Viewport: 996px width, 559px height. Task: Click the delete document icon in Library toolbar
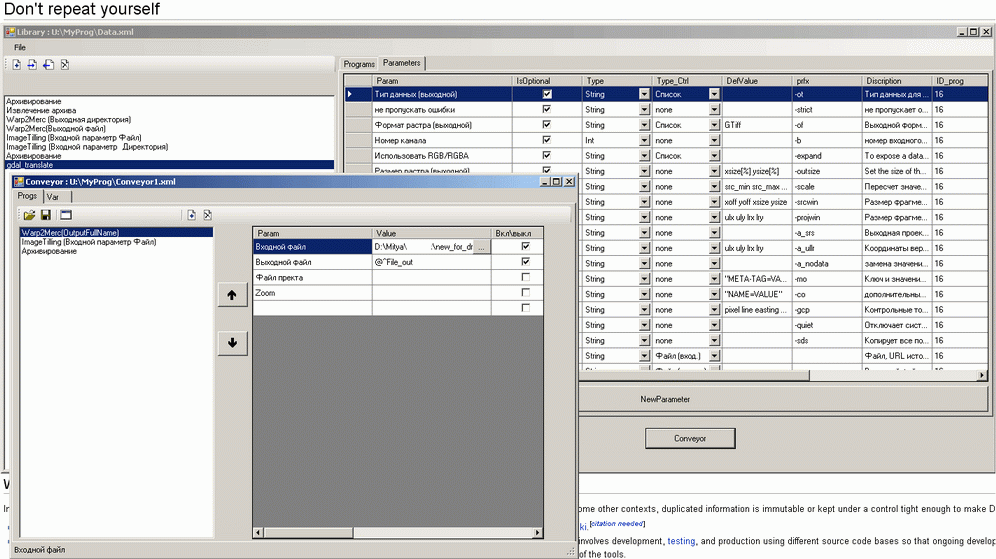click(x=64, y=65)
